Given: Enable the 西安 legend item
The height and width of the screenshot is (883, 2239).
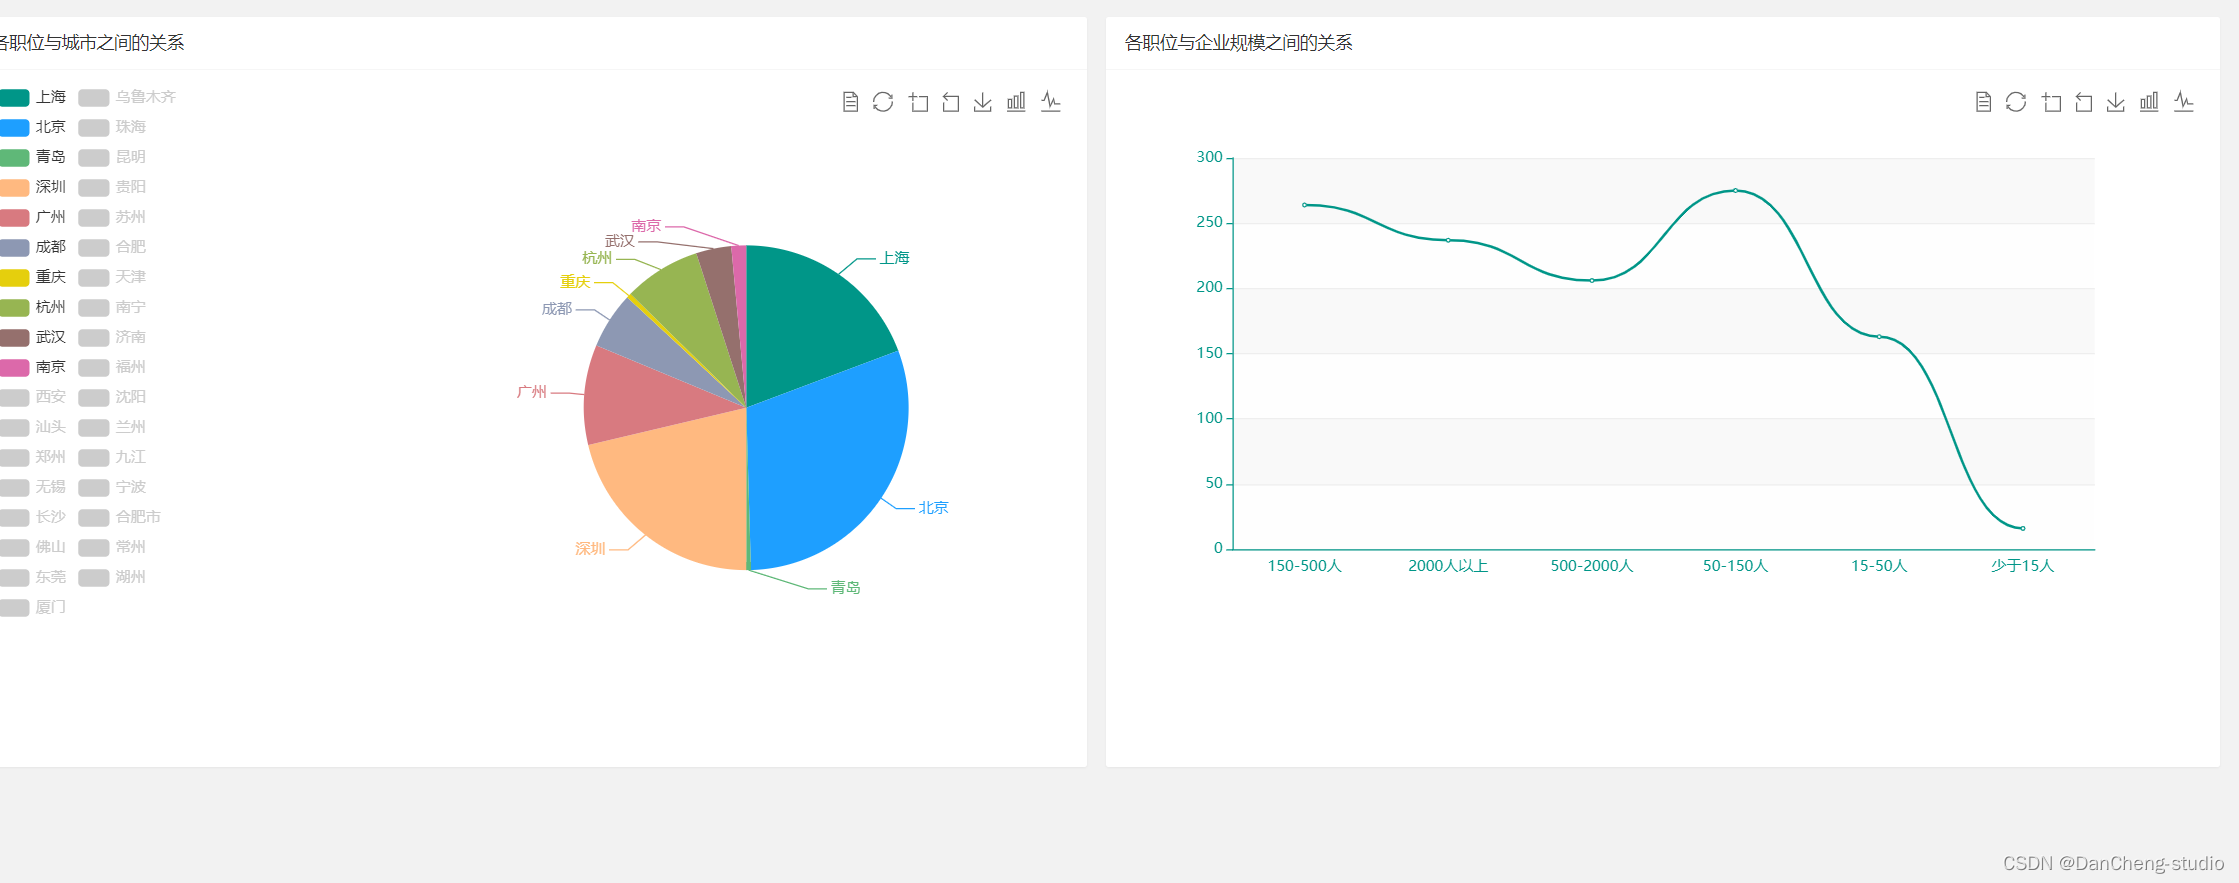Looking at the screenshot, I should [x=33, y=397].
